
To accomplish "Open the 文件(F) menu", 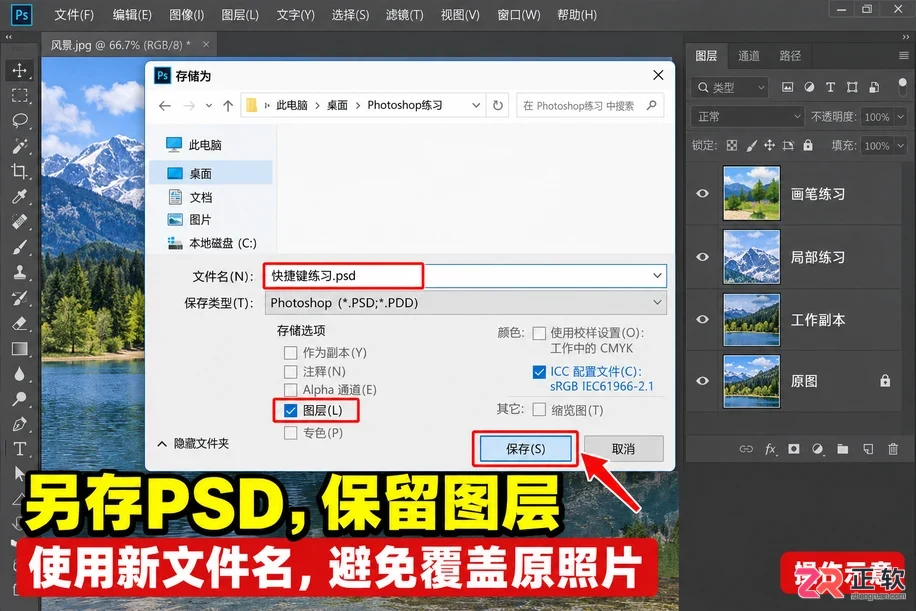I will (x=74, y=15).
